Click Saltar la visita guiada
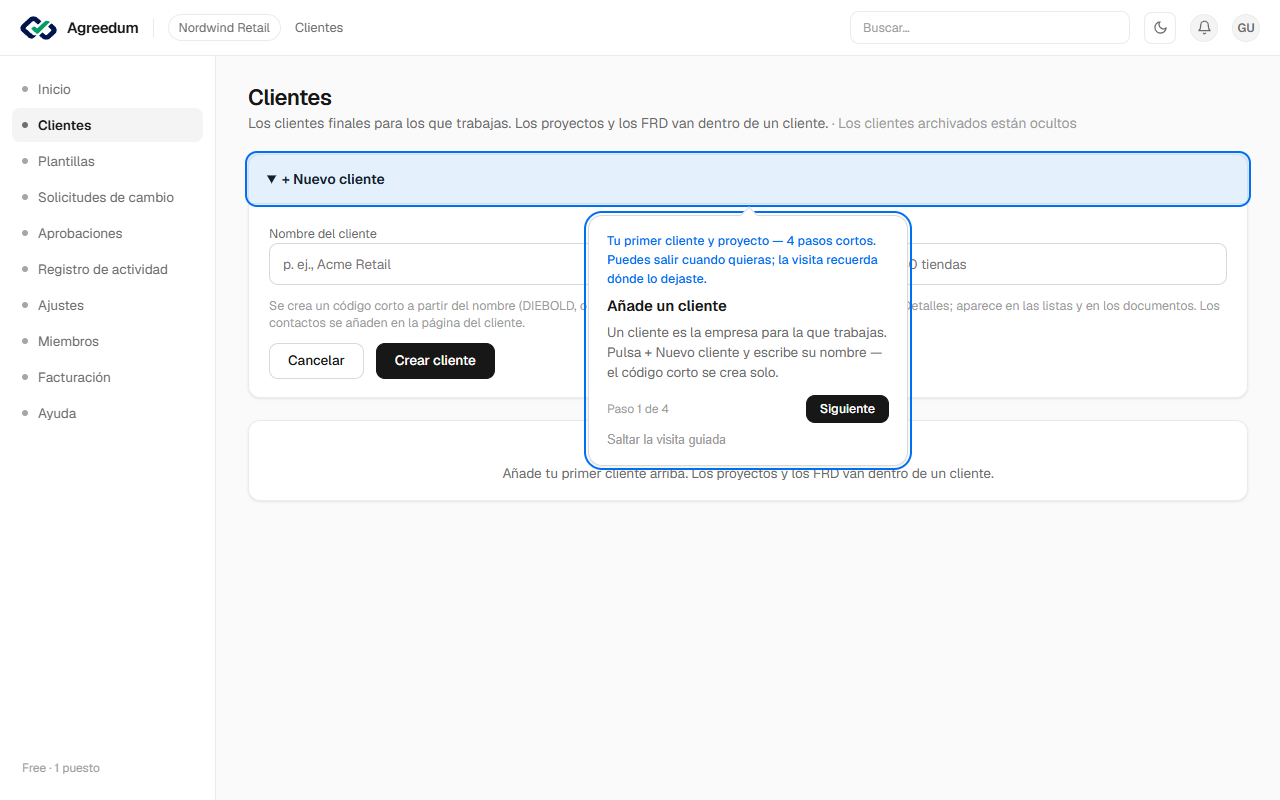Viewport: 1280px width, 800px height. click(666, 439)
